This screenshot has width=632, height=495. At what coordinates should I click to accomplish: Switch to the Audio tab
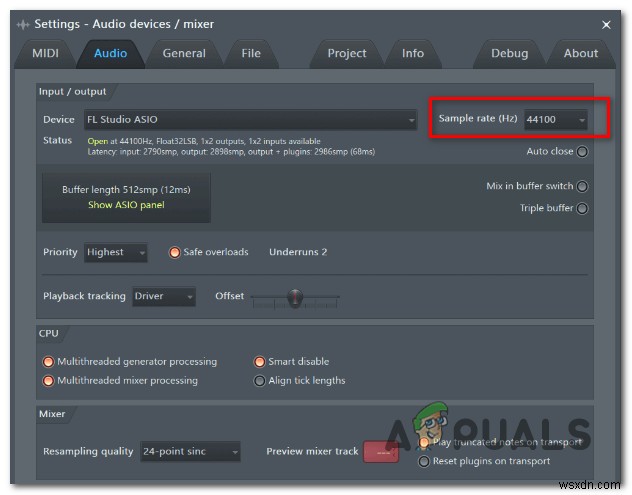[x=110, y=54]
